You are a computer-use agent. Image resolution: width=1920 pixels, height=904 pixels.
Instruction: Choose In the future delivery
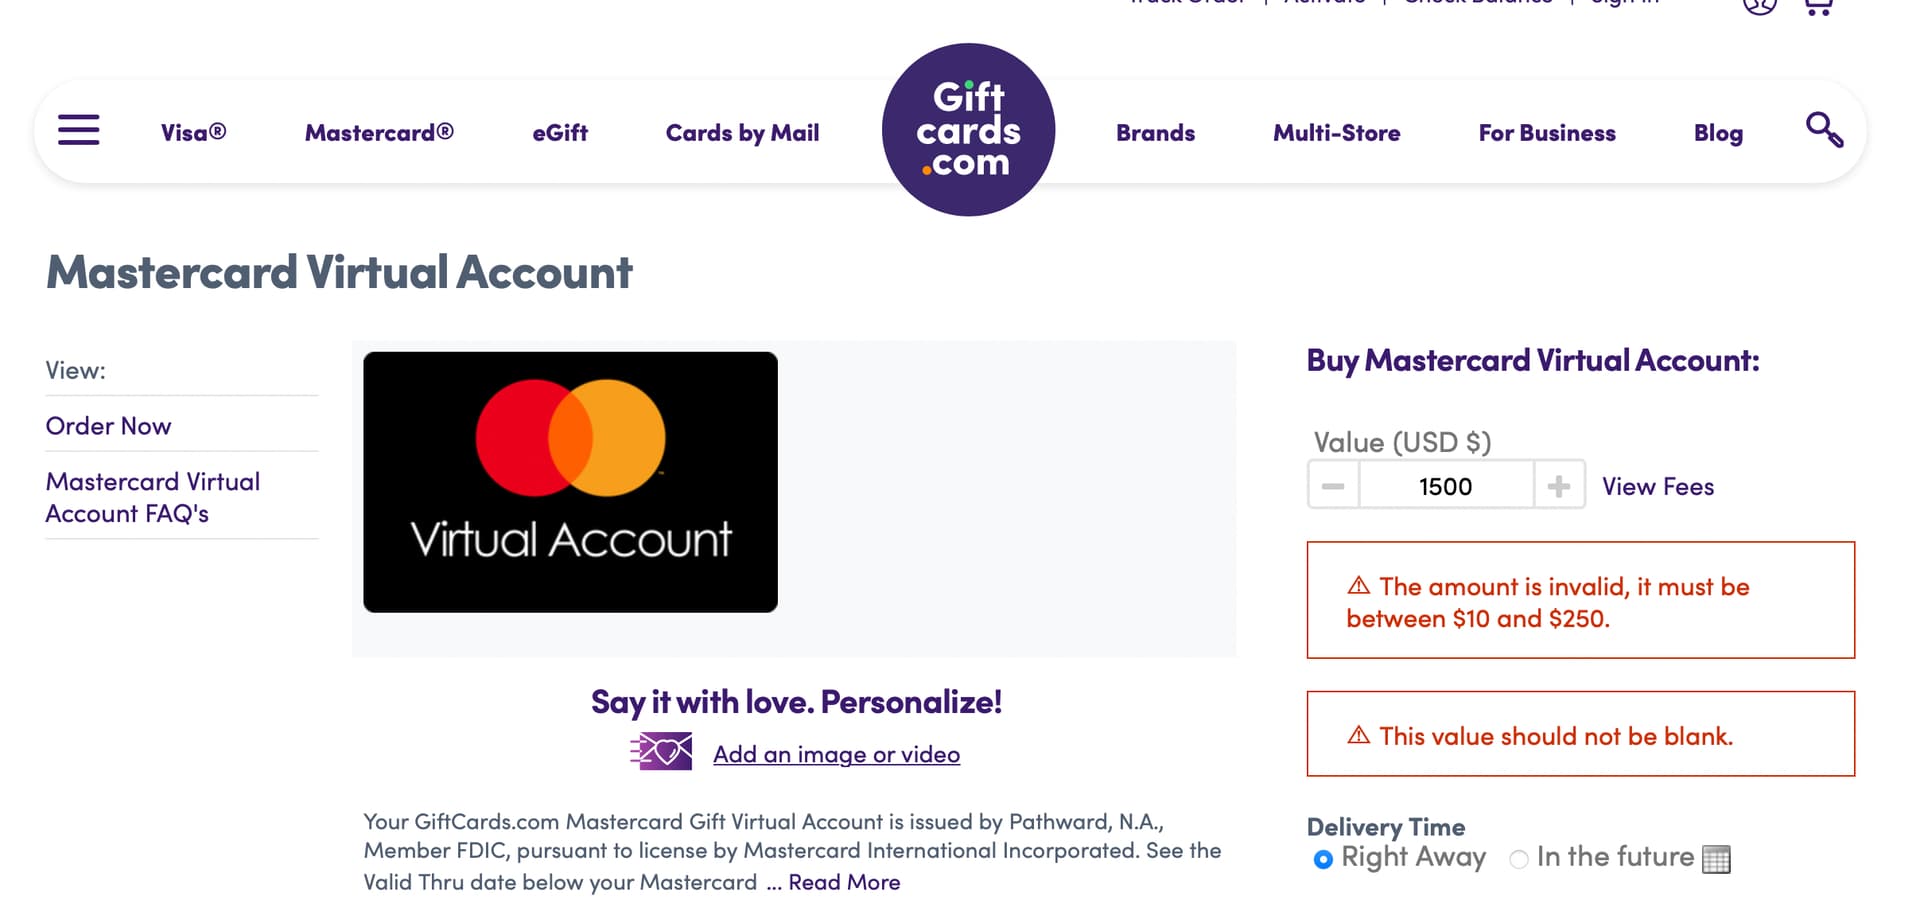click(1519, 858)
